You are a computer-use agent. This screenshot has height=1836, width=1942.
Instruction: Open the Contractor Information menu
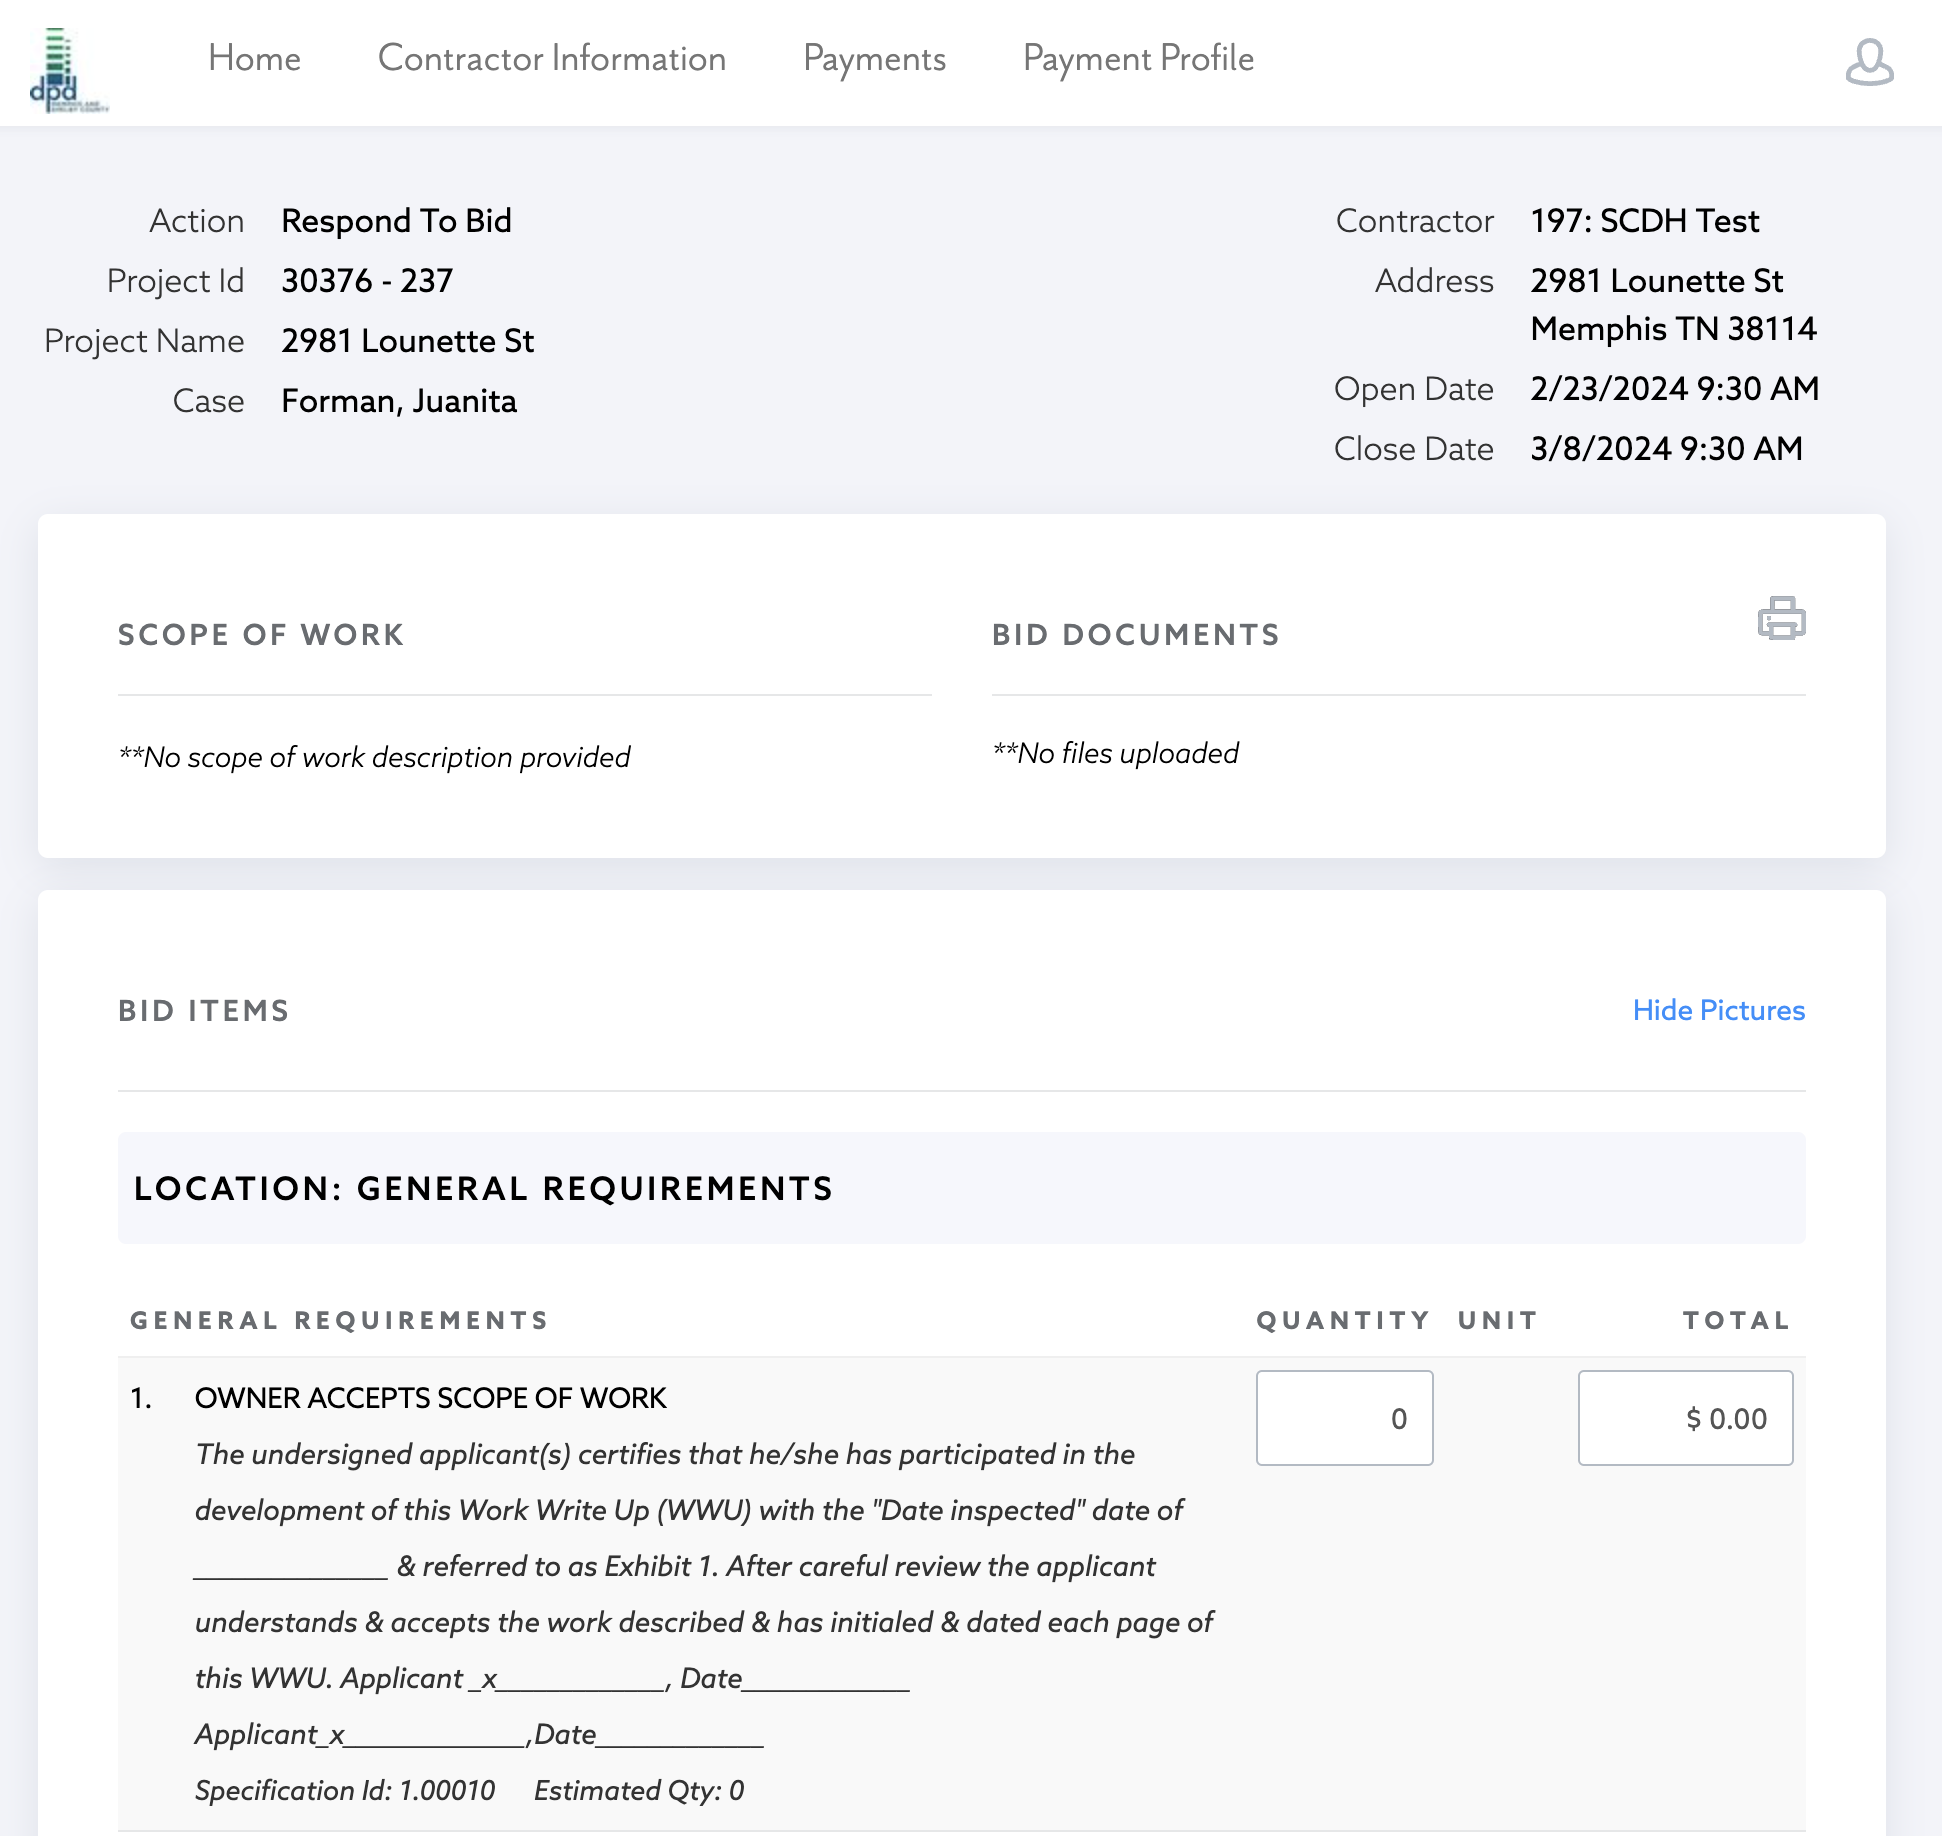(551, 58)
